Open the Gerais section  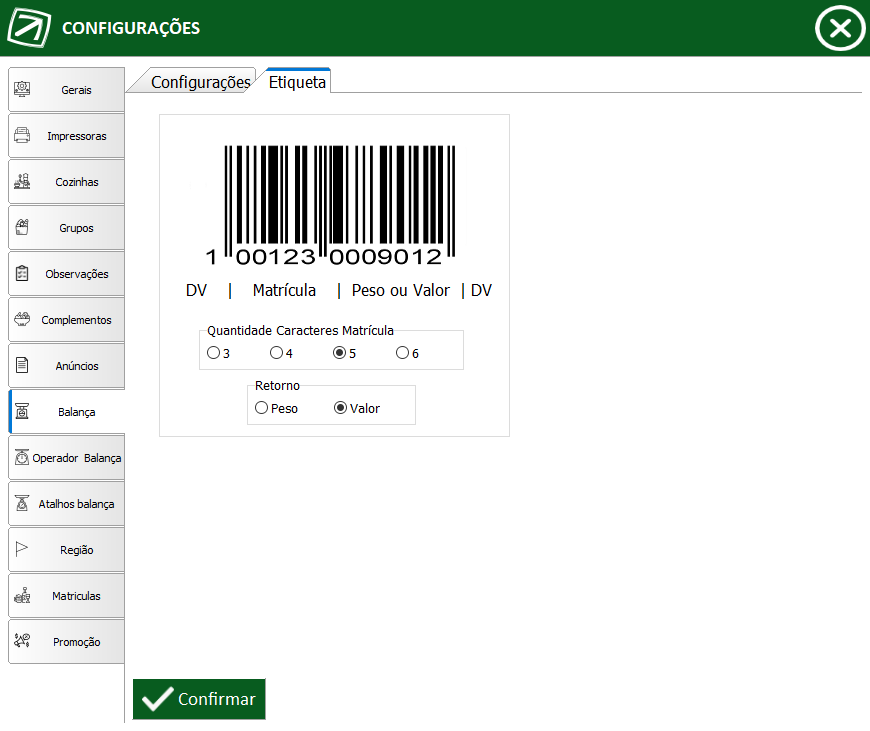coord(67,89)
